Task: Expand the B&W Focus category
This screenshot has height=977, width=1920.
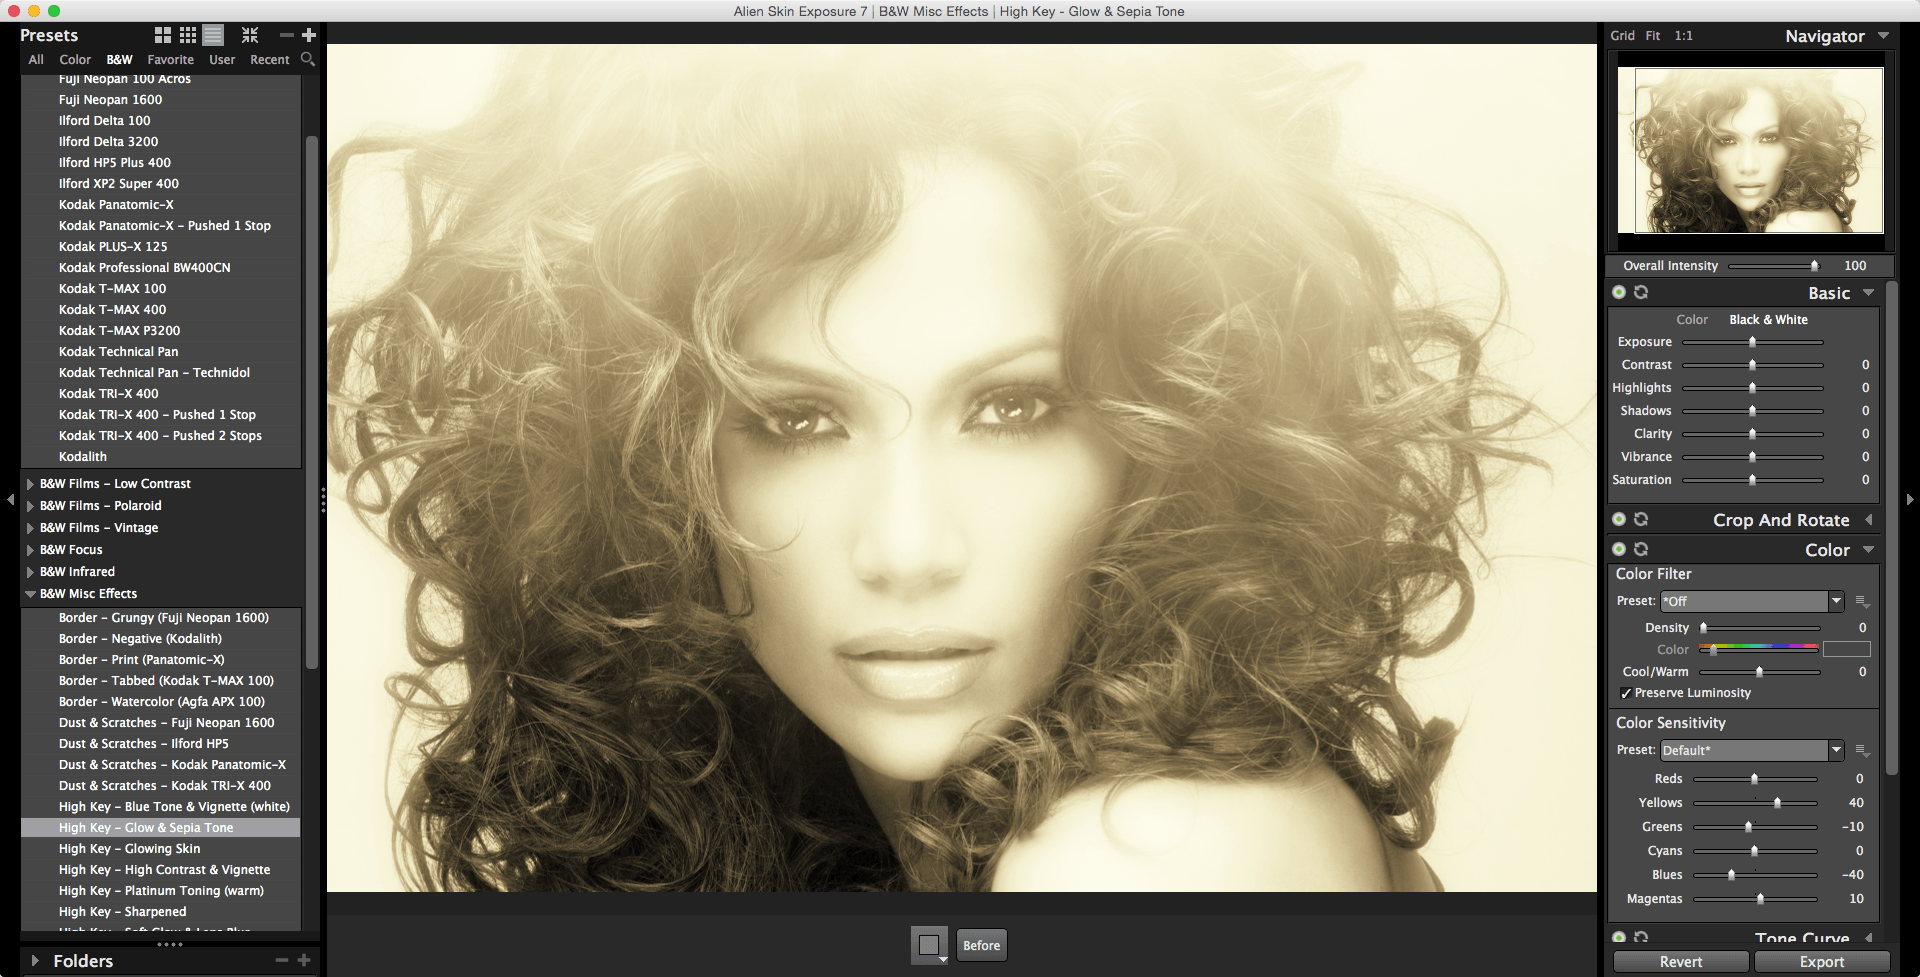Action: (x=31, y=550)
